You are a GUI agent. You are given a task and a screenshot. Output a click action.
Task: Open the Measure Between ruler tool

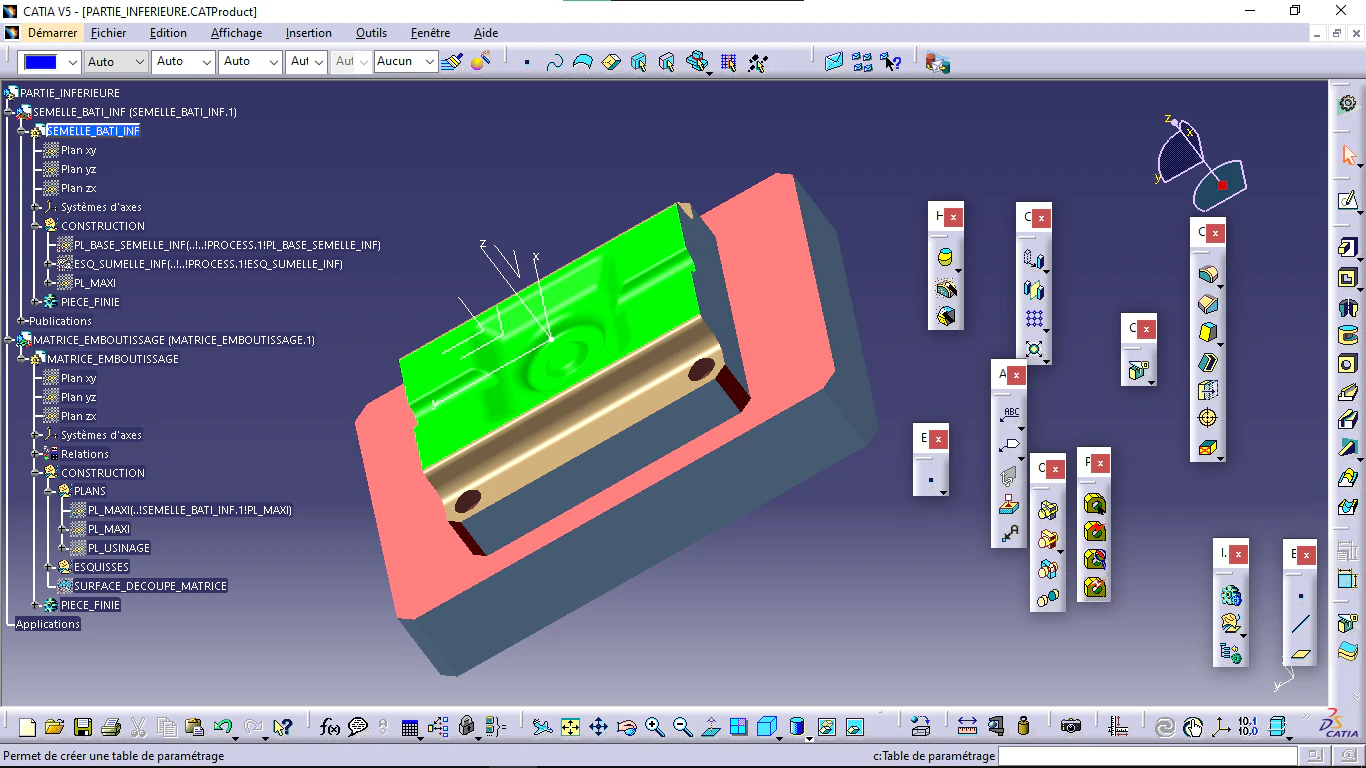tap(967, 727)
